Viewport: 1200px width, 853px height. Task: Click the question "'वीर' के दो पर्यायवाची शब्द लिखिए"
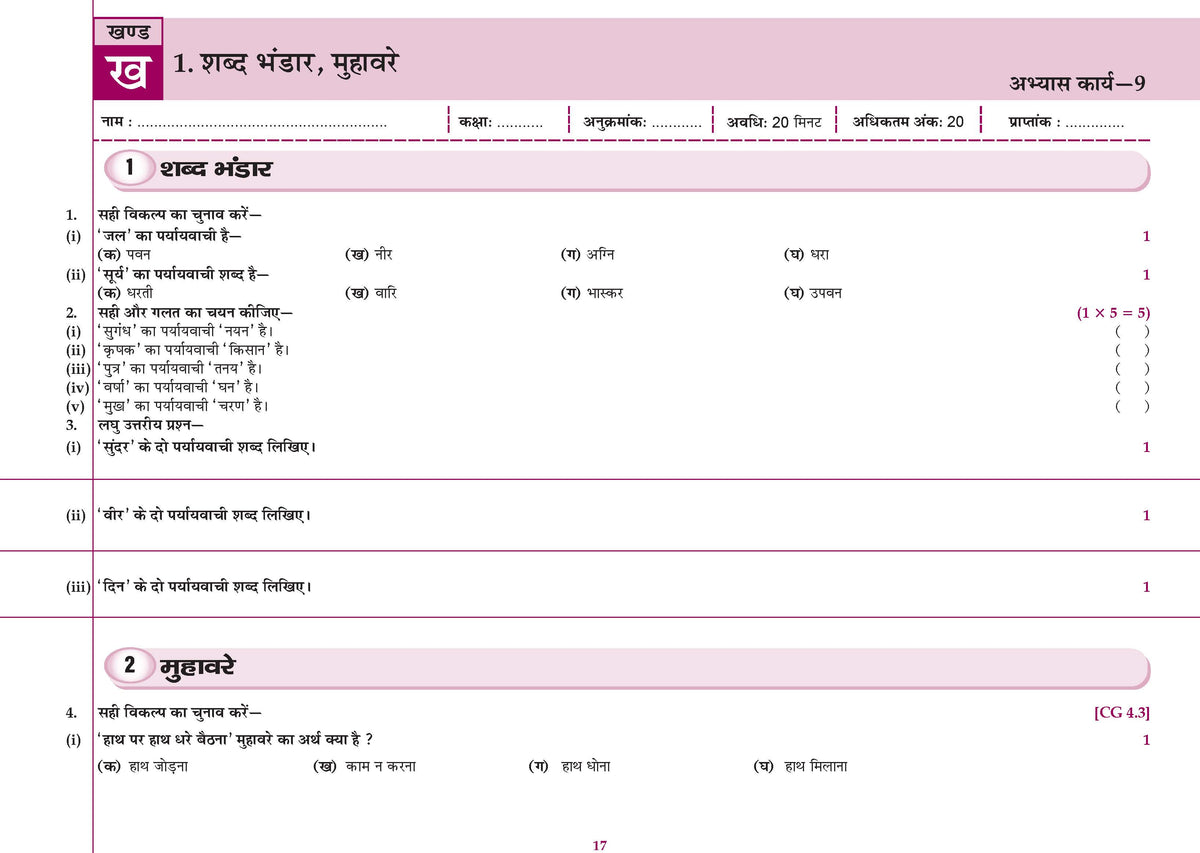[x=204, y=515]
